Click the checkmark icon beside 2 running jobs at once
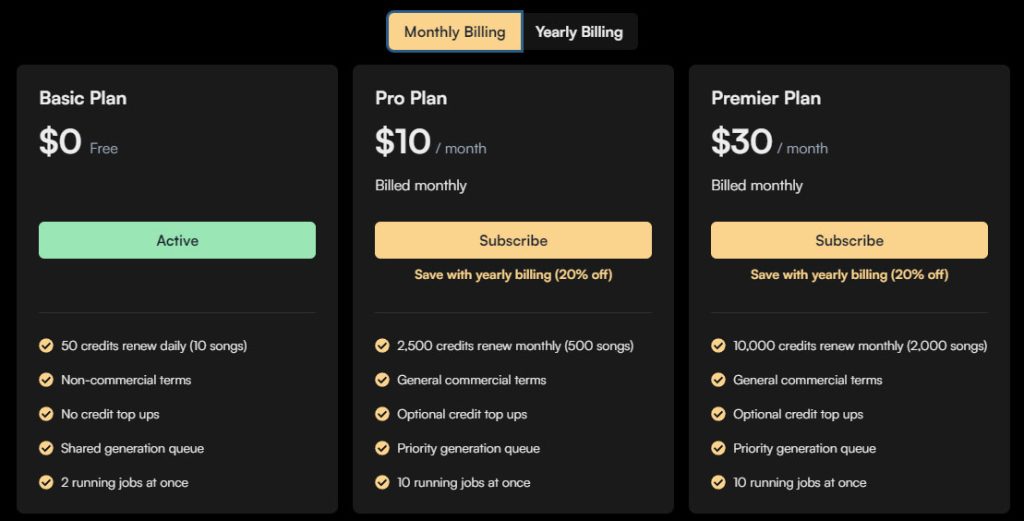Image resolution: width=1024 pixels, height=521 pixels. [x=46, y=482]
